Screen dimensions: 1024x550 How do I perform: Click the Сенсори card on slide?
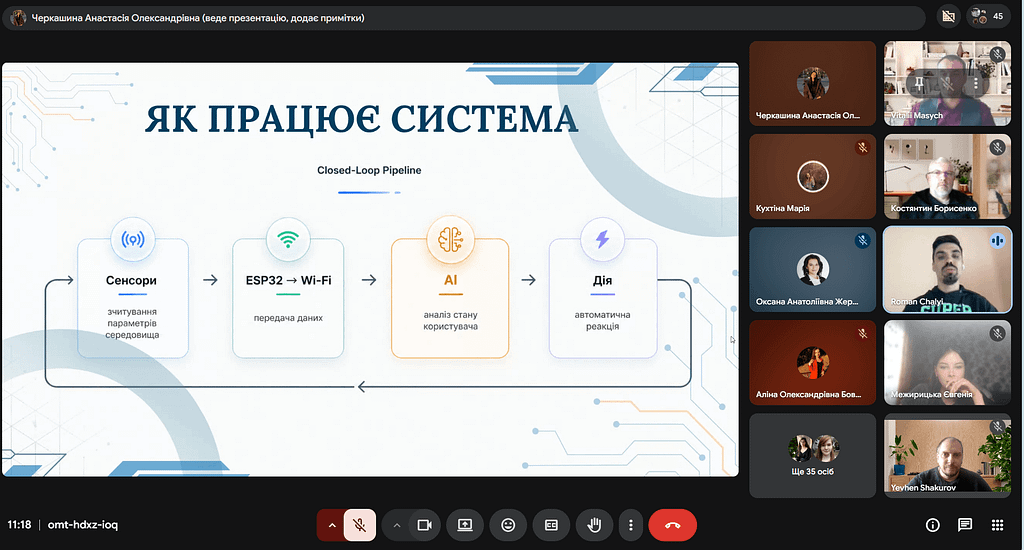pos(133,298)
